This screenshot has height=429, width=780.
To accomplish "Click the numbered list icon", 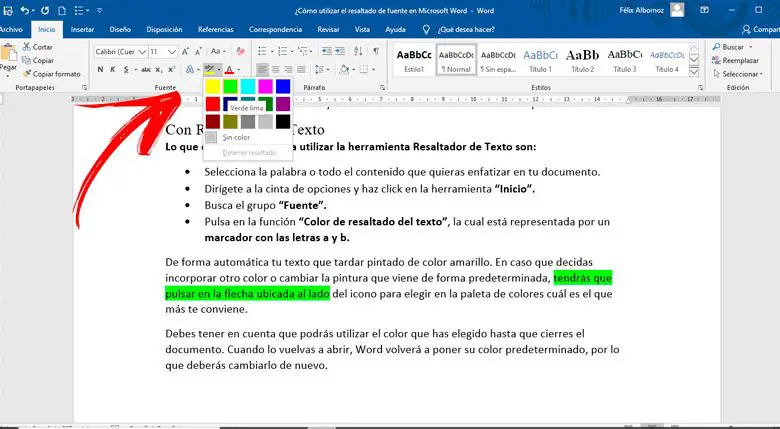I will point(283,51).
